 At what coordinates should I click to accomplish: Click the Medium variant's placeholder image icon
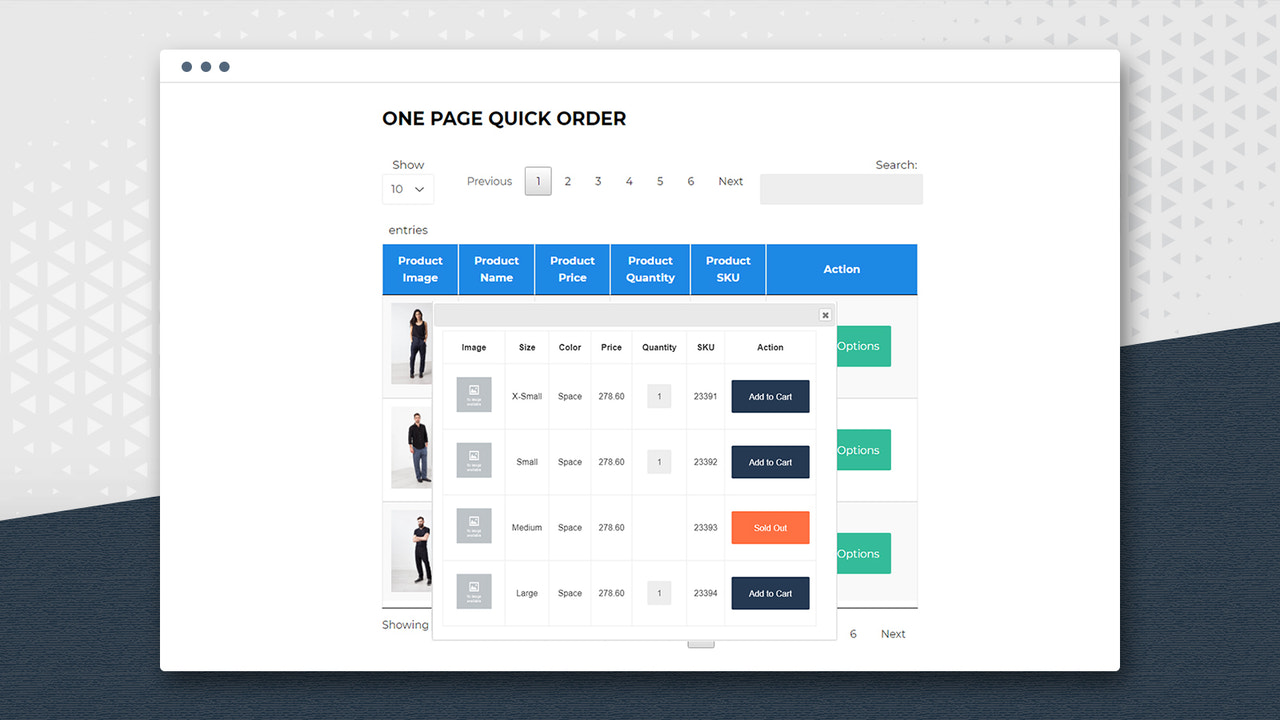[x=473, y=525]
